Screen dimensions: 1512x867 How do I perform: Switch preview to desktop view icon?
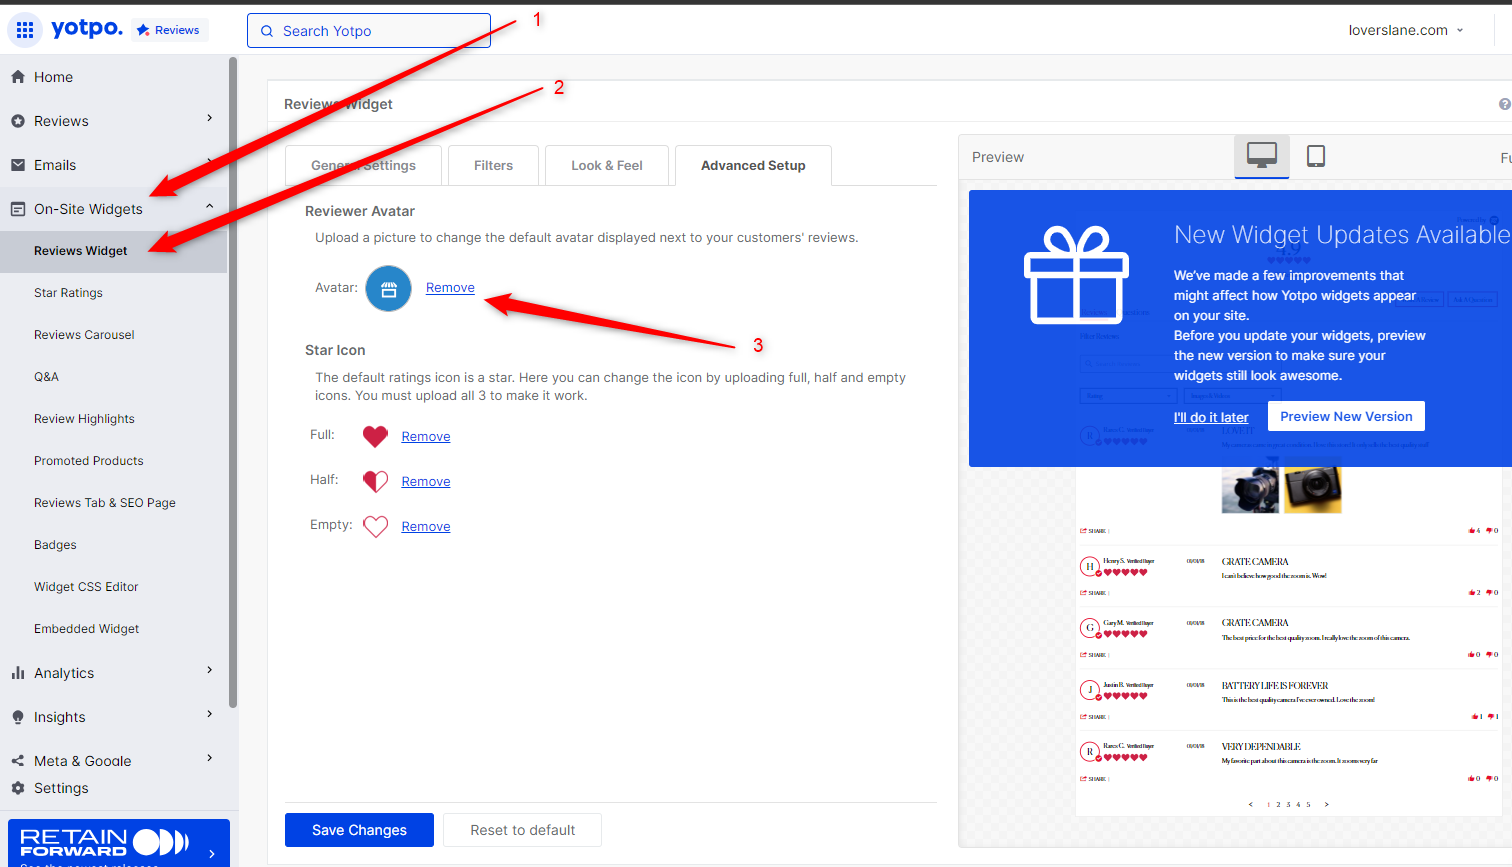pos(1262,156)
